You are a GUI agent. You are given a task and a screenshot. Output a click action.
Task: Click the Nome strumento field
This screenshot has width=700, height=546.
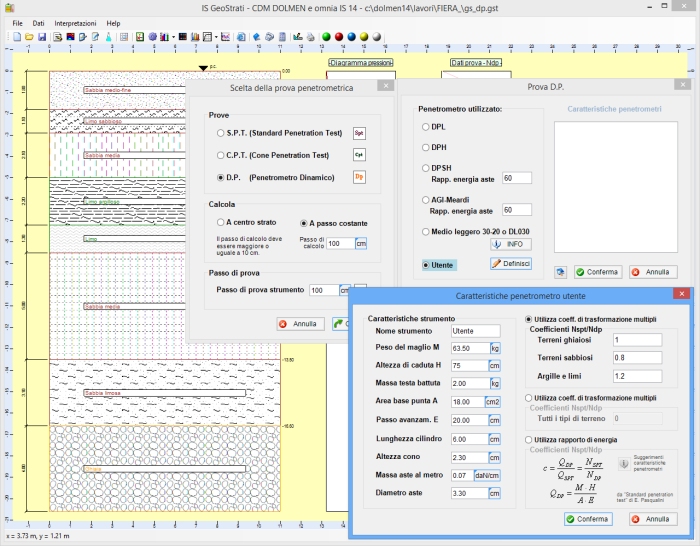[475, 331]
